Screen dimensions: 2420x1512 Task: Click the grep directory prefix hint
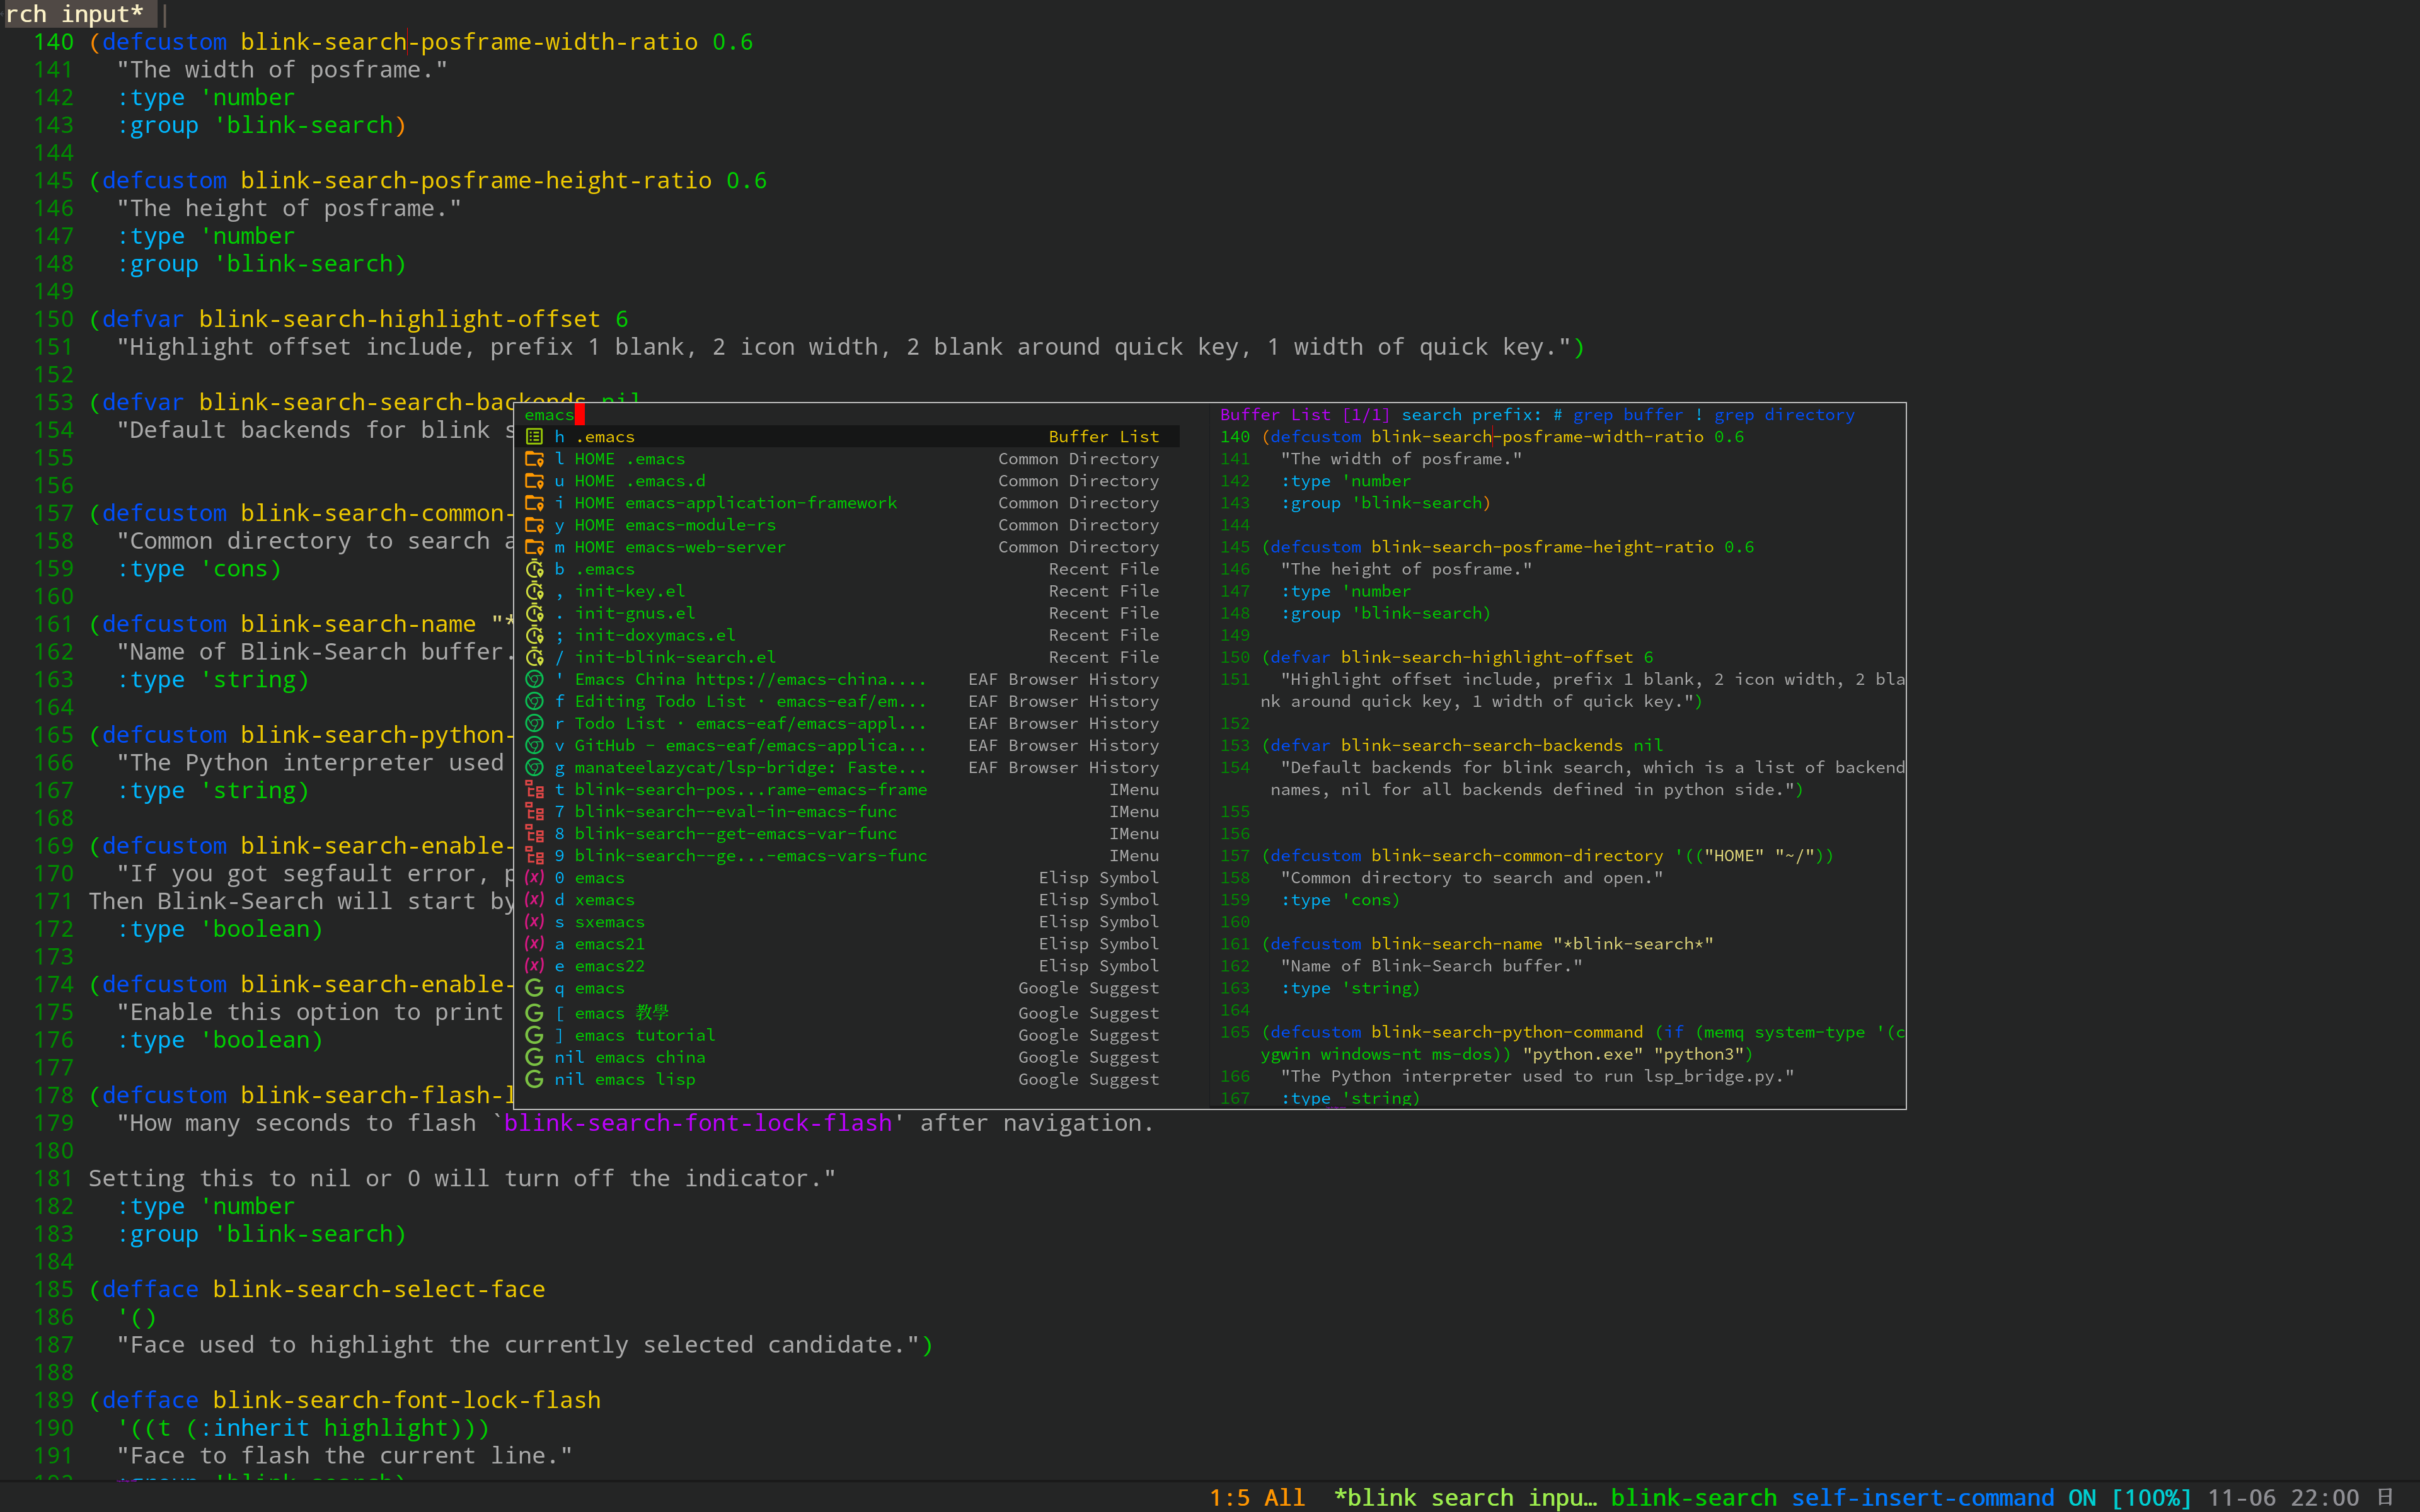coord(1784,415)
